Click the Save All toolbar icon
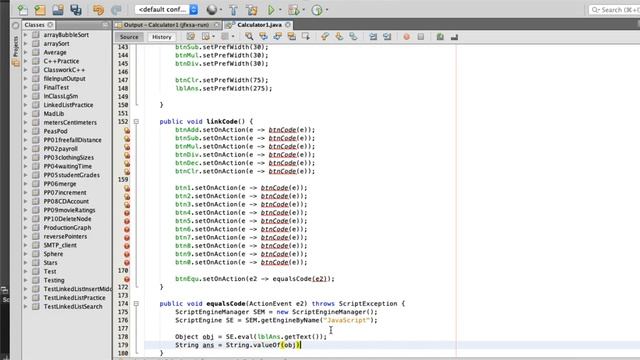Viewport: 640px width, 360px height. pyautogui.click(x=76, y=10)
